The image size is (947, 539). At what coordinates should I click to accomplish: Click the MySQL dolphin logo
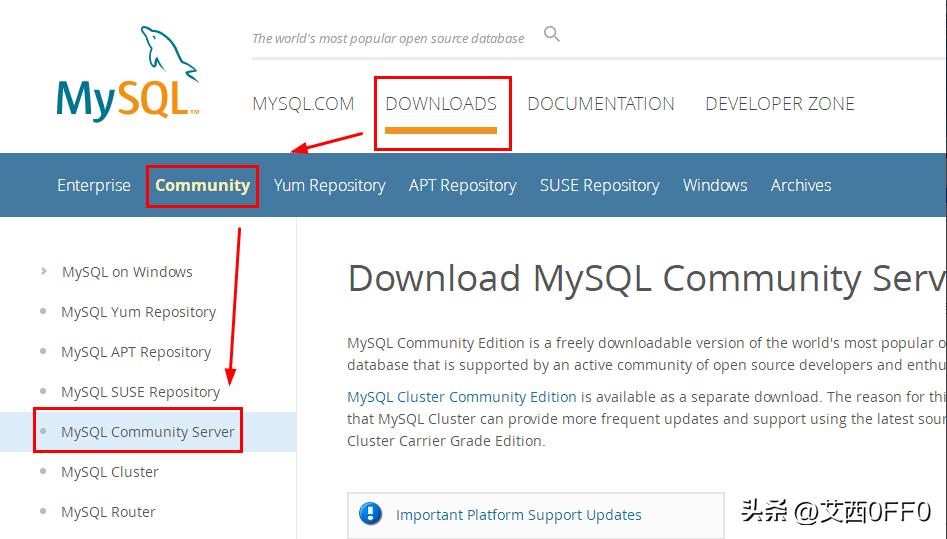[127, 73]
